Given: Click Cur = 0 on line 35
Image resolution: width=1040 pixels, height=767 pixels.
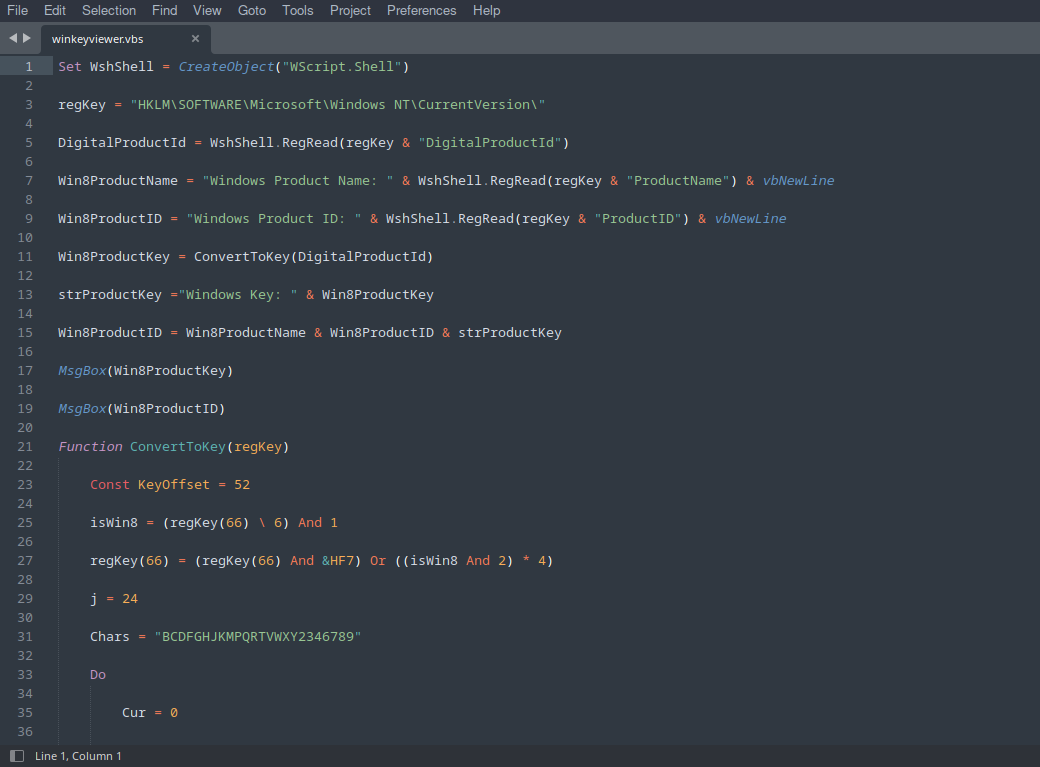Looking at the screenshot, I should pos(150,713).
